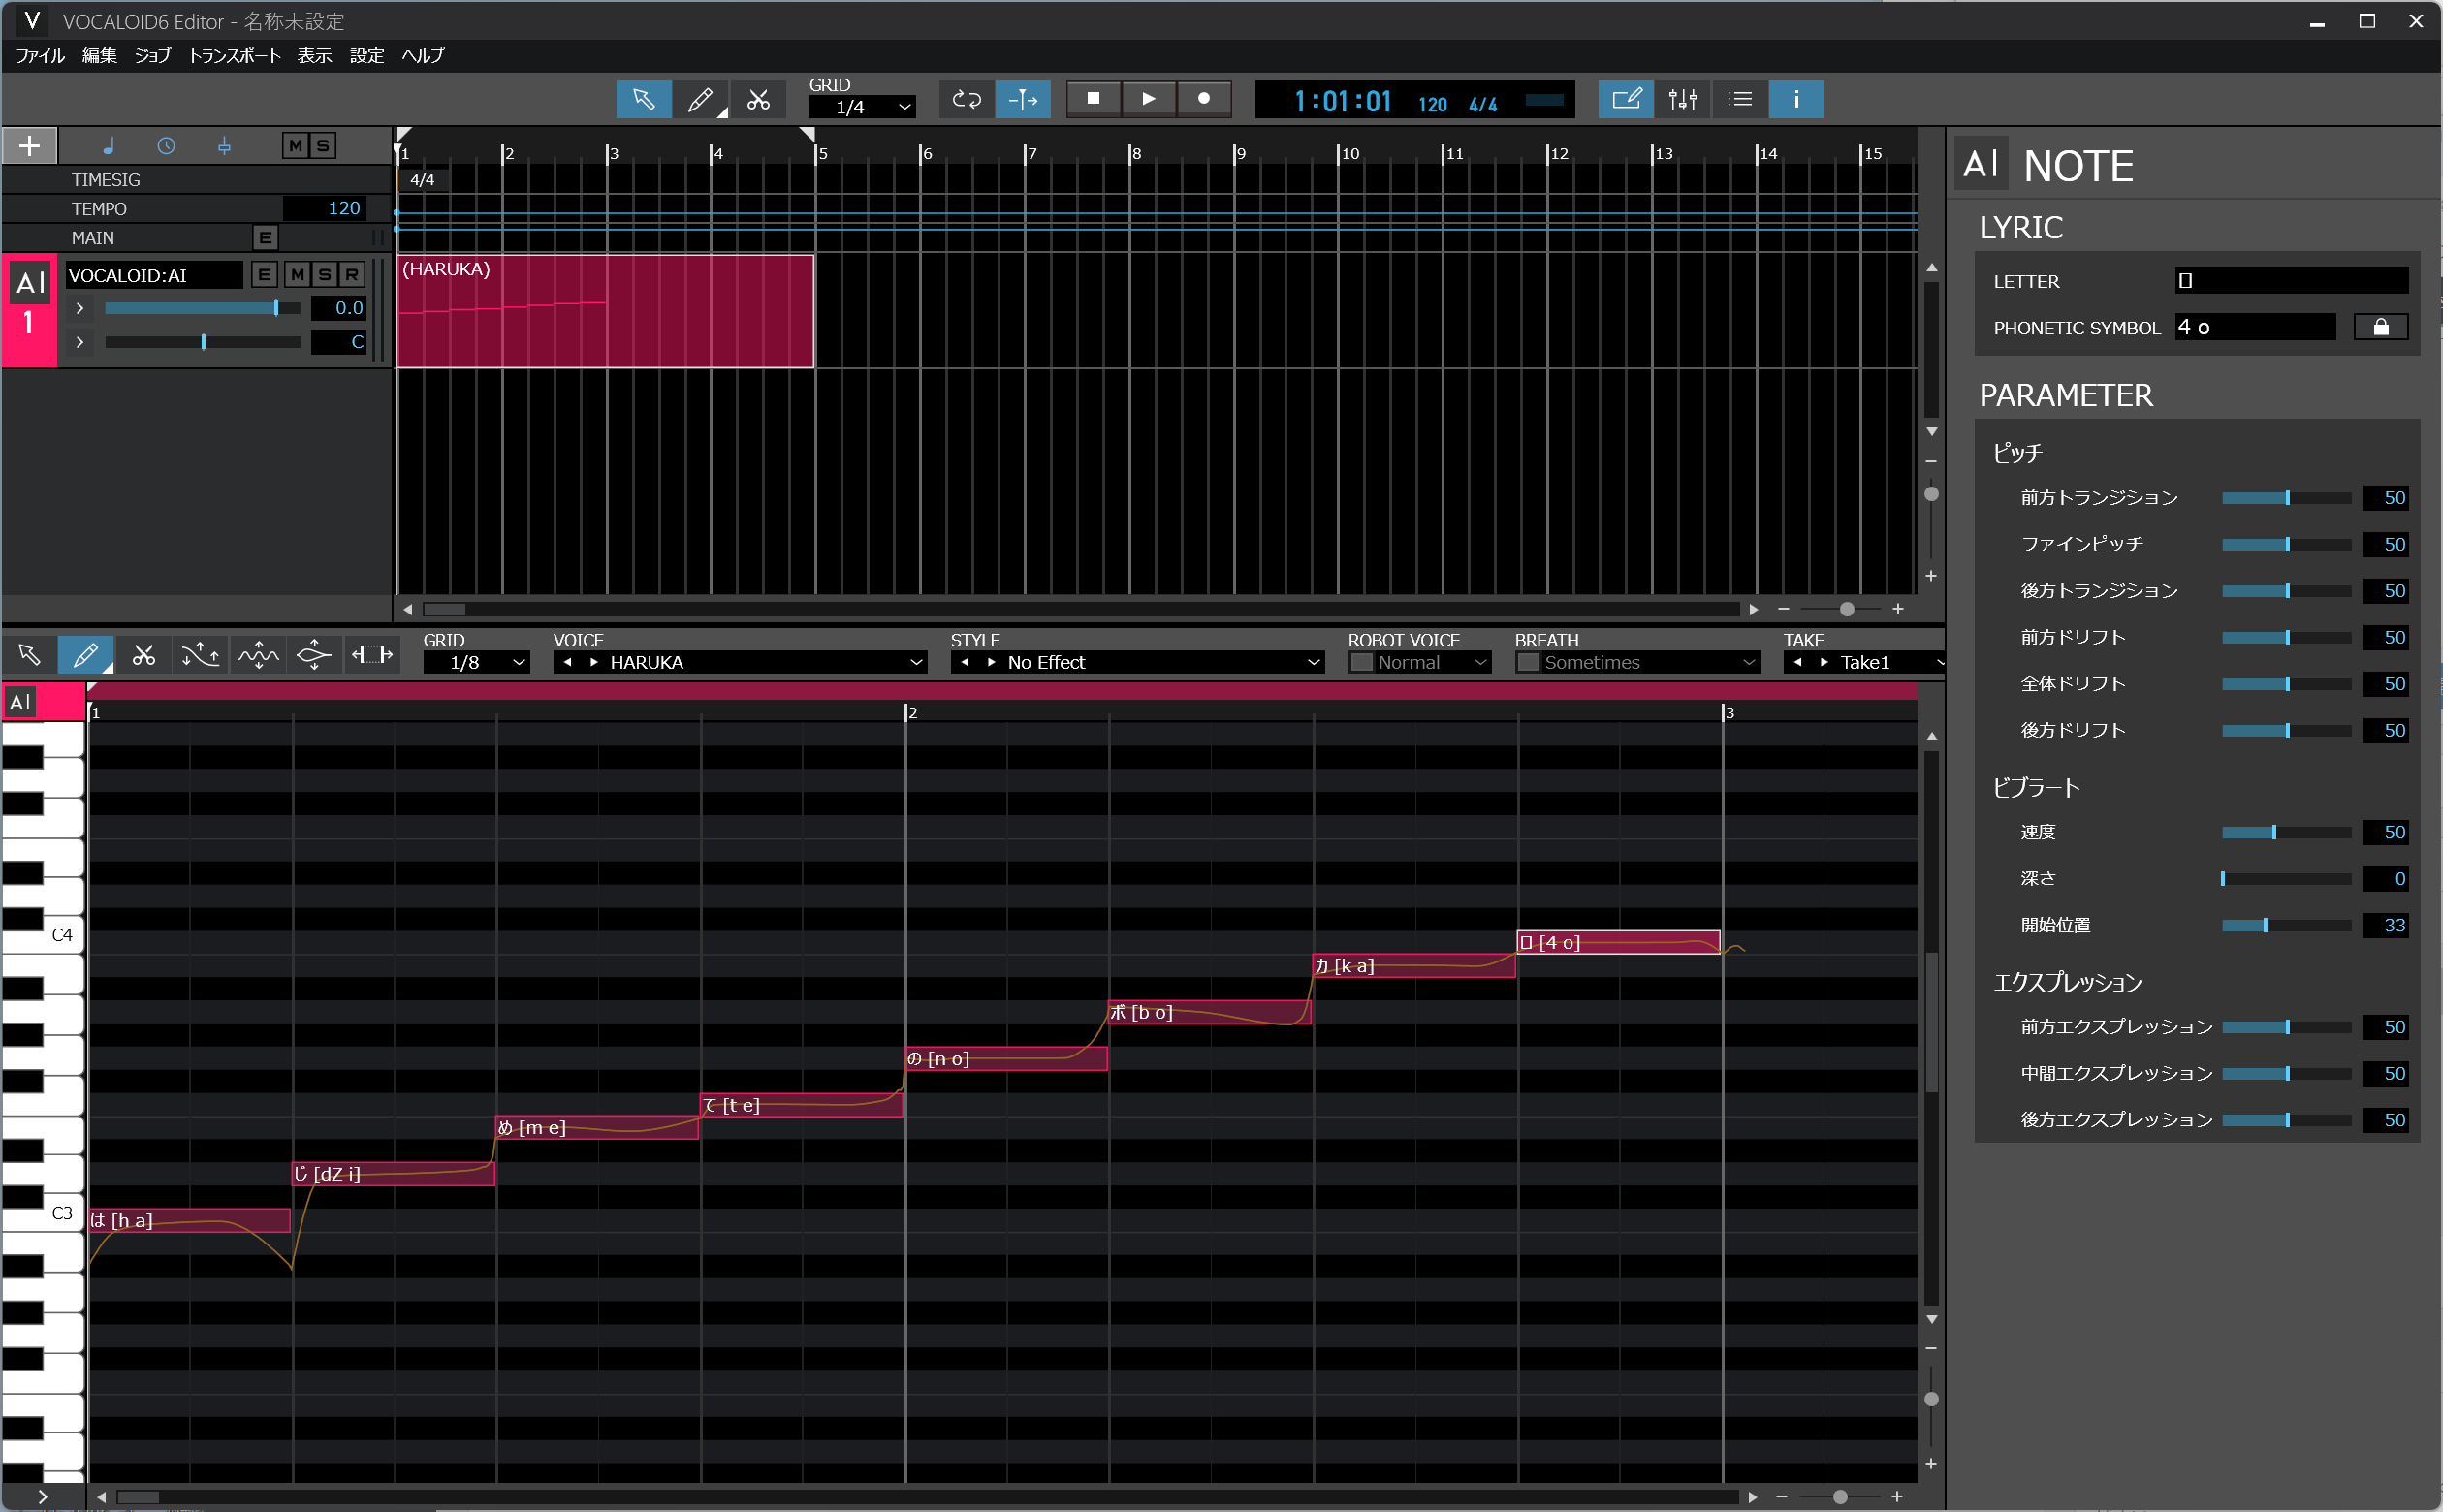2443x1512 pixels.
Task: Select the HARUKA part in the track area
Action: click(605, 311)
